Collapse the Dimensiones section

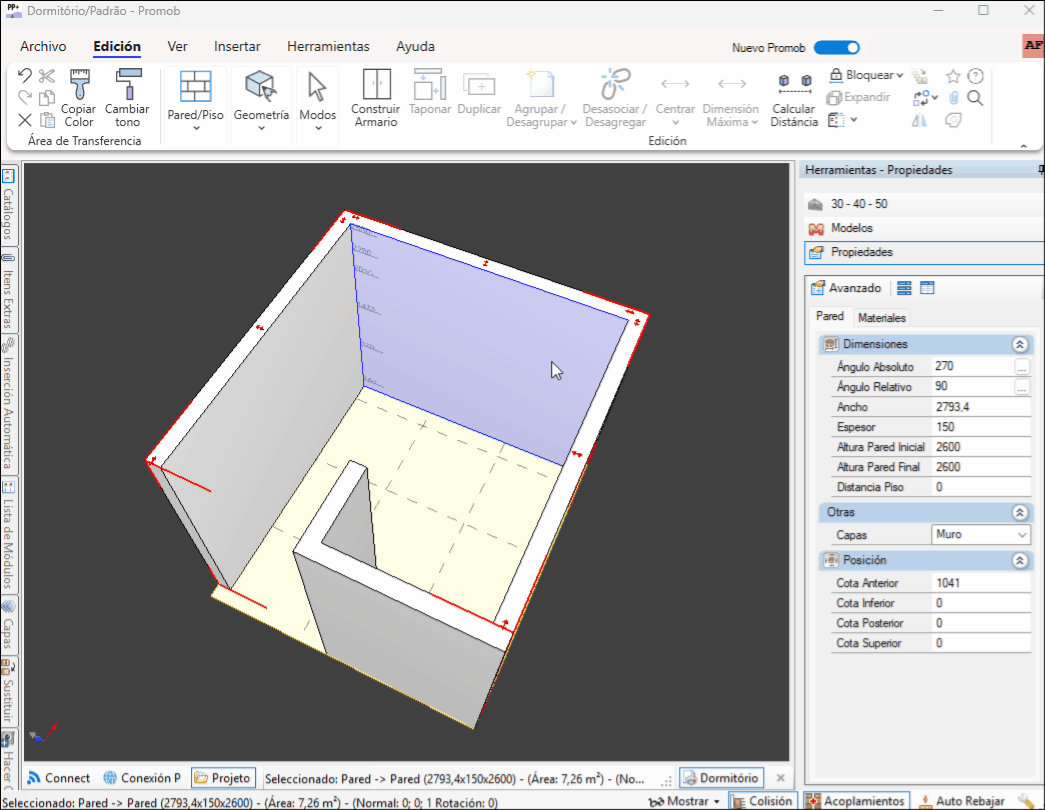coord(1019,344)
